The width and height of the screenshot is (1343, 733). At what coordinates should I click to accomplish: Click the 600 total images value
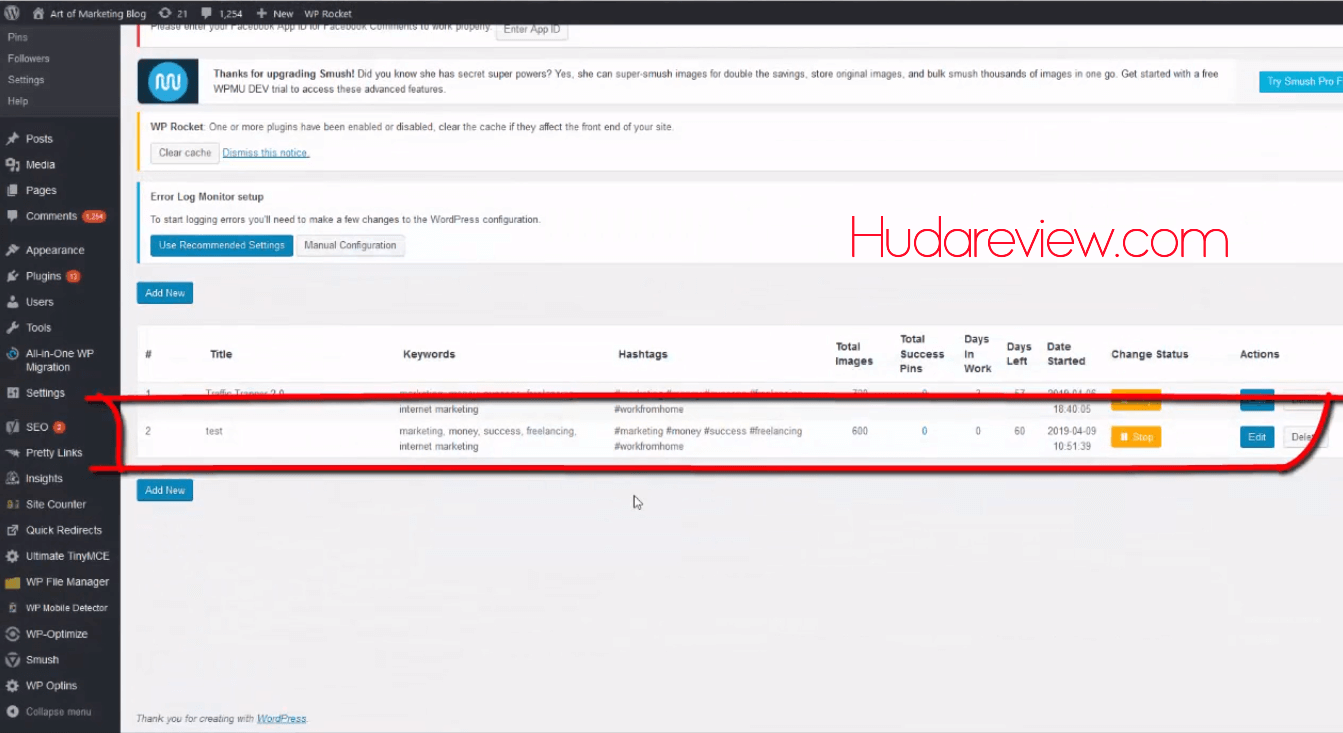pos(859,432)
